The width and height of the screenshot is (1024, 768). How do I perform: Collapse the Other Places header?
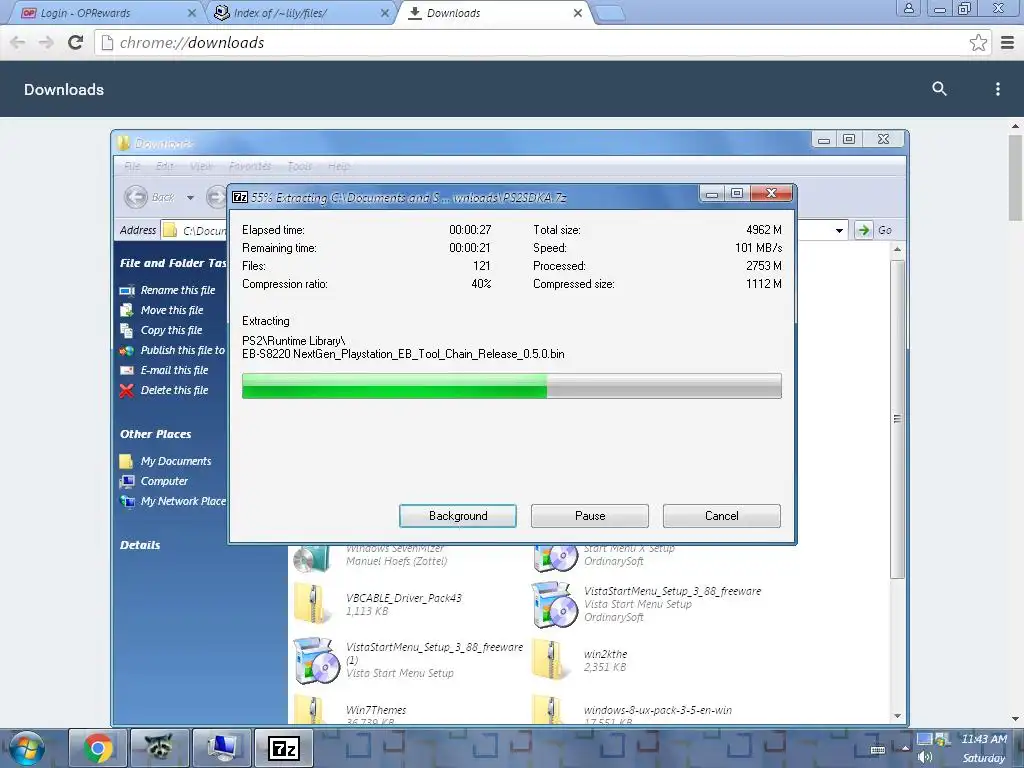[155, 434]
